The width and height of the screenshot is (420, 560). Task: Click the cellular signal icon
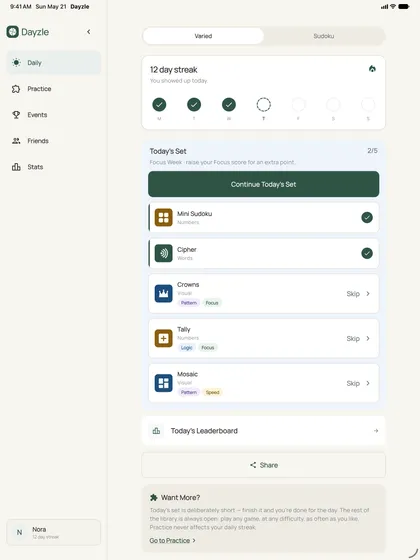tap(384, 6)
